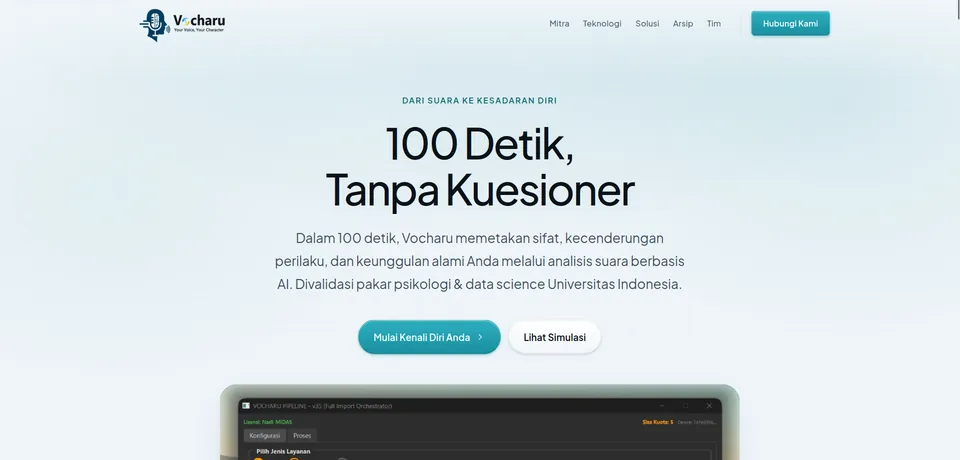The height and width of the screenshot is (460, 960).
Task: Click the 'DARI SUARA KE KESADARAN DIRI' tagline
Action: [479, 100]
